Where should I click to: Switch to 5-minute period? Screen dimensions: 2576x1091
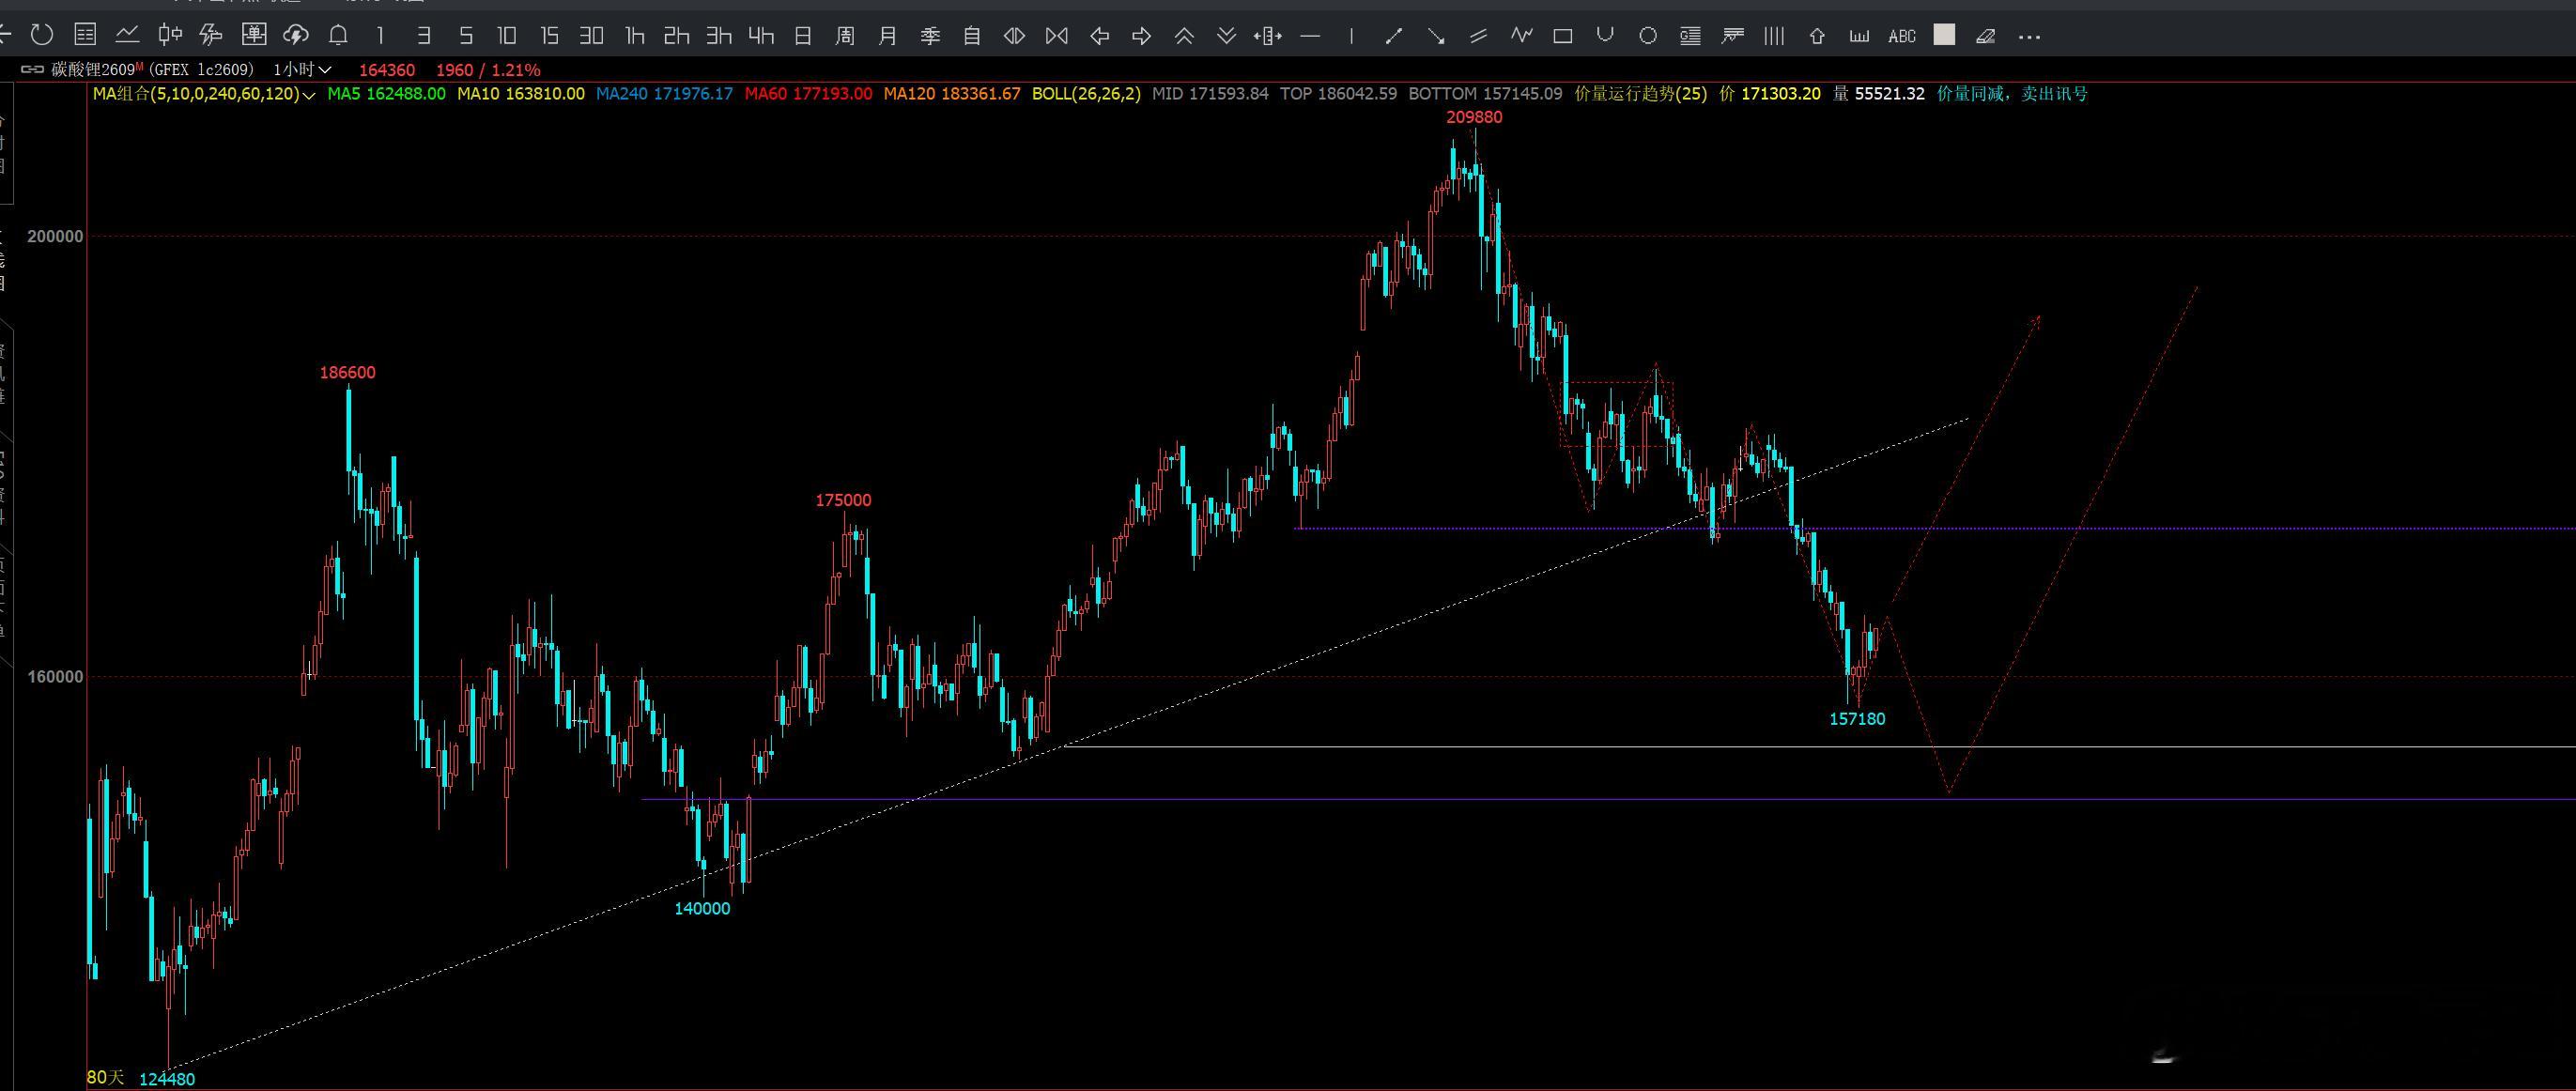point(465,36)
